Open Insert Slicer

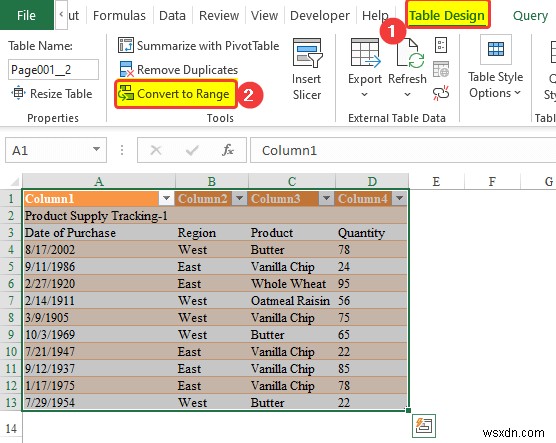click(307, 70)
